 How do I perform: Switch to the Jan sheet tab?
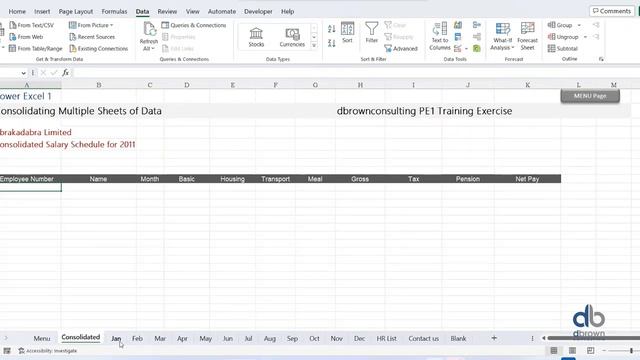point(116,338)
